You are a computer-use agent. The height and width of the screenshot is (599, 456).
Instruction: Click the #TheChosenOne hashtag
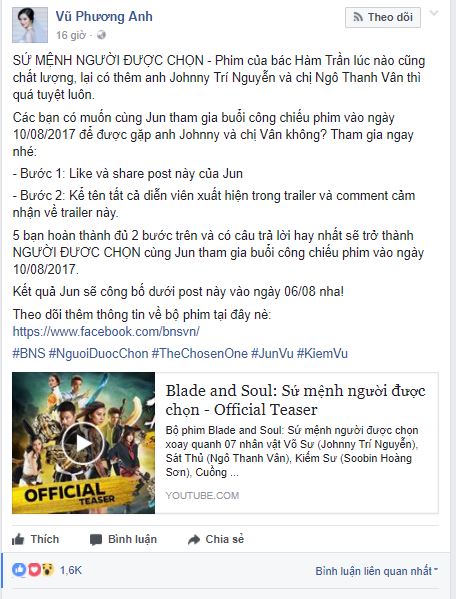click(200, 353)
